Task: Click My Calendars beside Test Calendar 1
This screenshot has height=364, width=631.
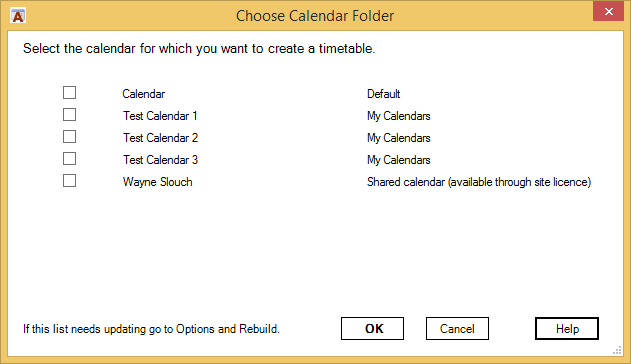Action: tap(398, 116)
